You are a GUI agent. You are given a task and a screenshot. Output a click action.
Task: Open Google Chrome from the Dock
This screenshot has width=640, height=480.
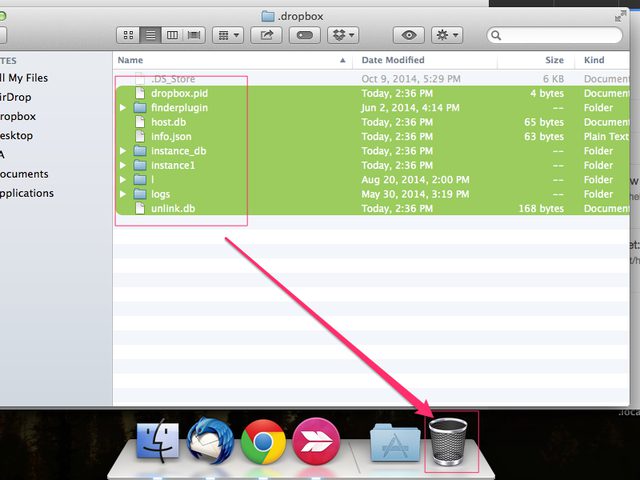[264, 441]
